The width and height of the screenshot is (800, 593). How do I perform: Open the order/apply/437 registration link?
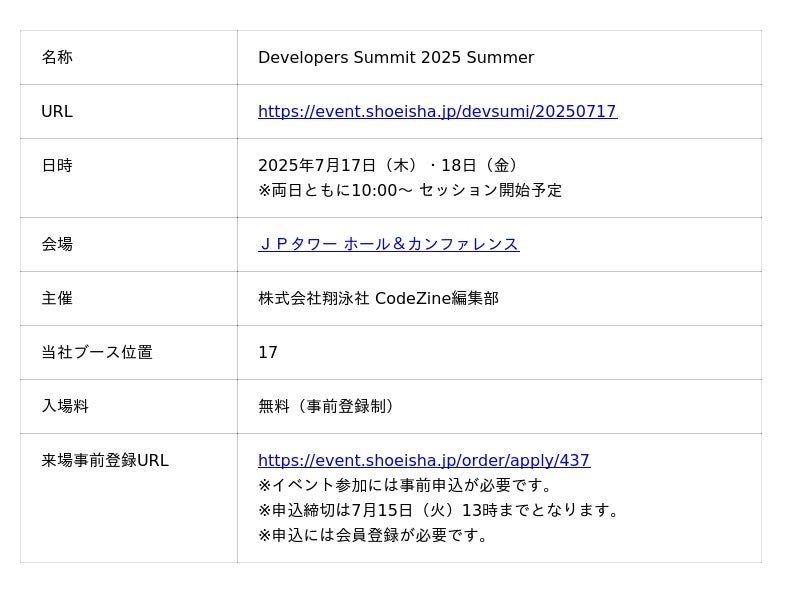pyautogui.click(x=424, y=461)
